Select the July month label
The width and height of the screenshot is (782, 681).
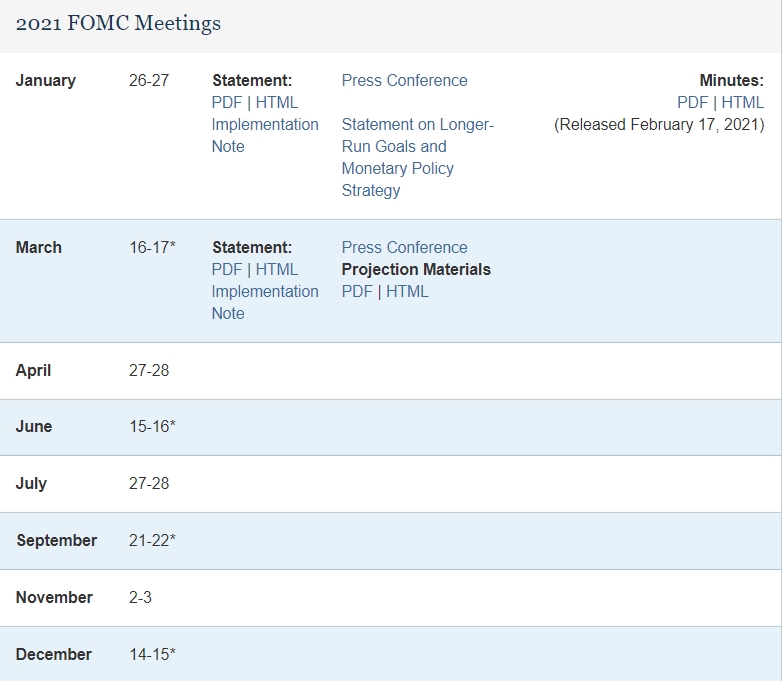[x=31, y=483]
